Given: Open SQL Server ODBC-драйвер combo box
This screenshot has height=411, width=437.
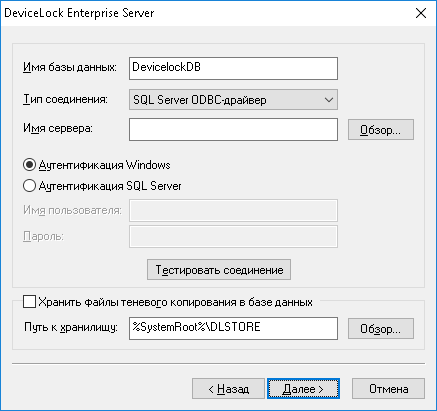Looking at the screenshot, I should (233, 100).
